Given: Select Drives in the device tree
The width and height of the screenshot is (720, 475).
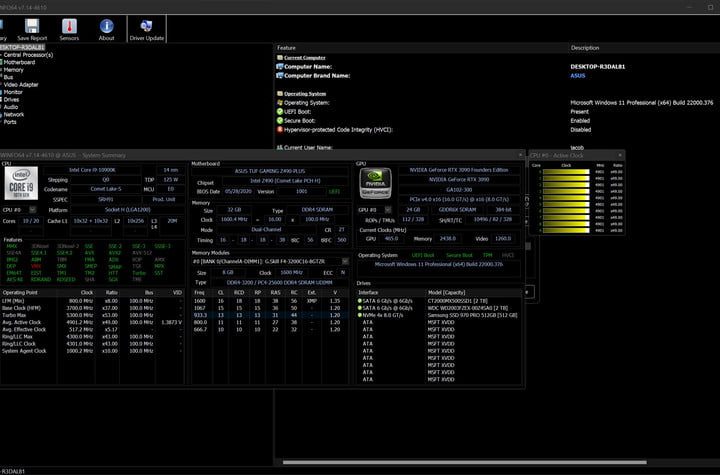Looking at the screenshot, I should [x=11, y=100].
